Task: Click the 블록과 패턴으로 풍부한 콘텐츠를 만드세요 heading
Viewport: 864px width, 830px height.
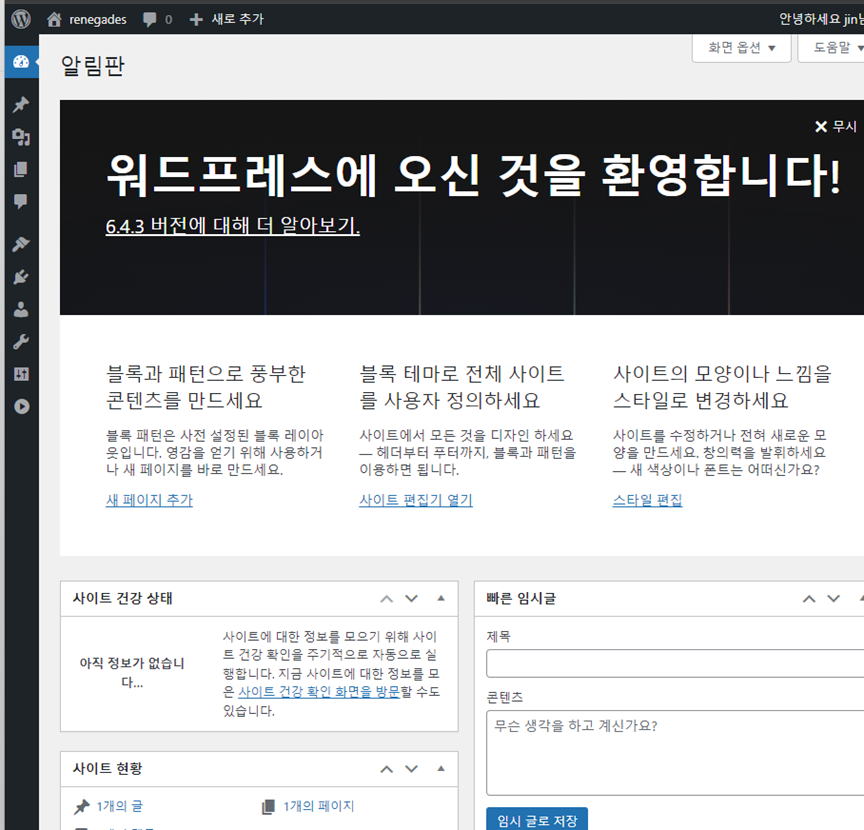Action: (206, 387)
